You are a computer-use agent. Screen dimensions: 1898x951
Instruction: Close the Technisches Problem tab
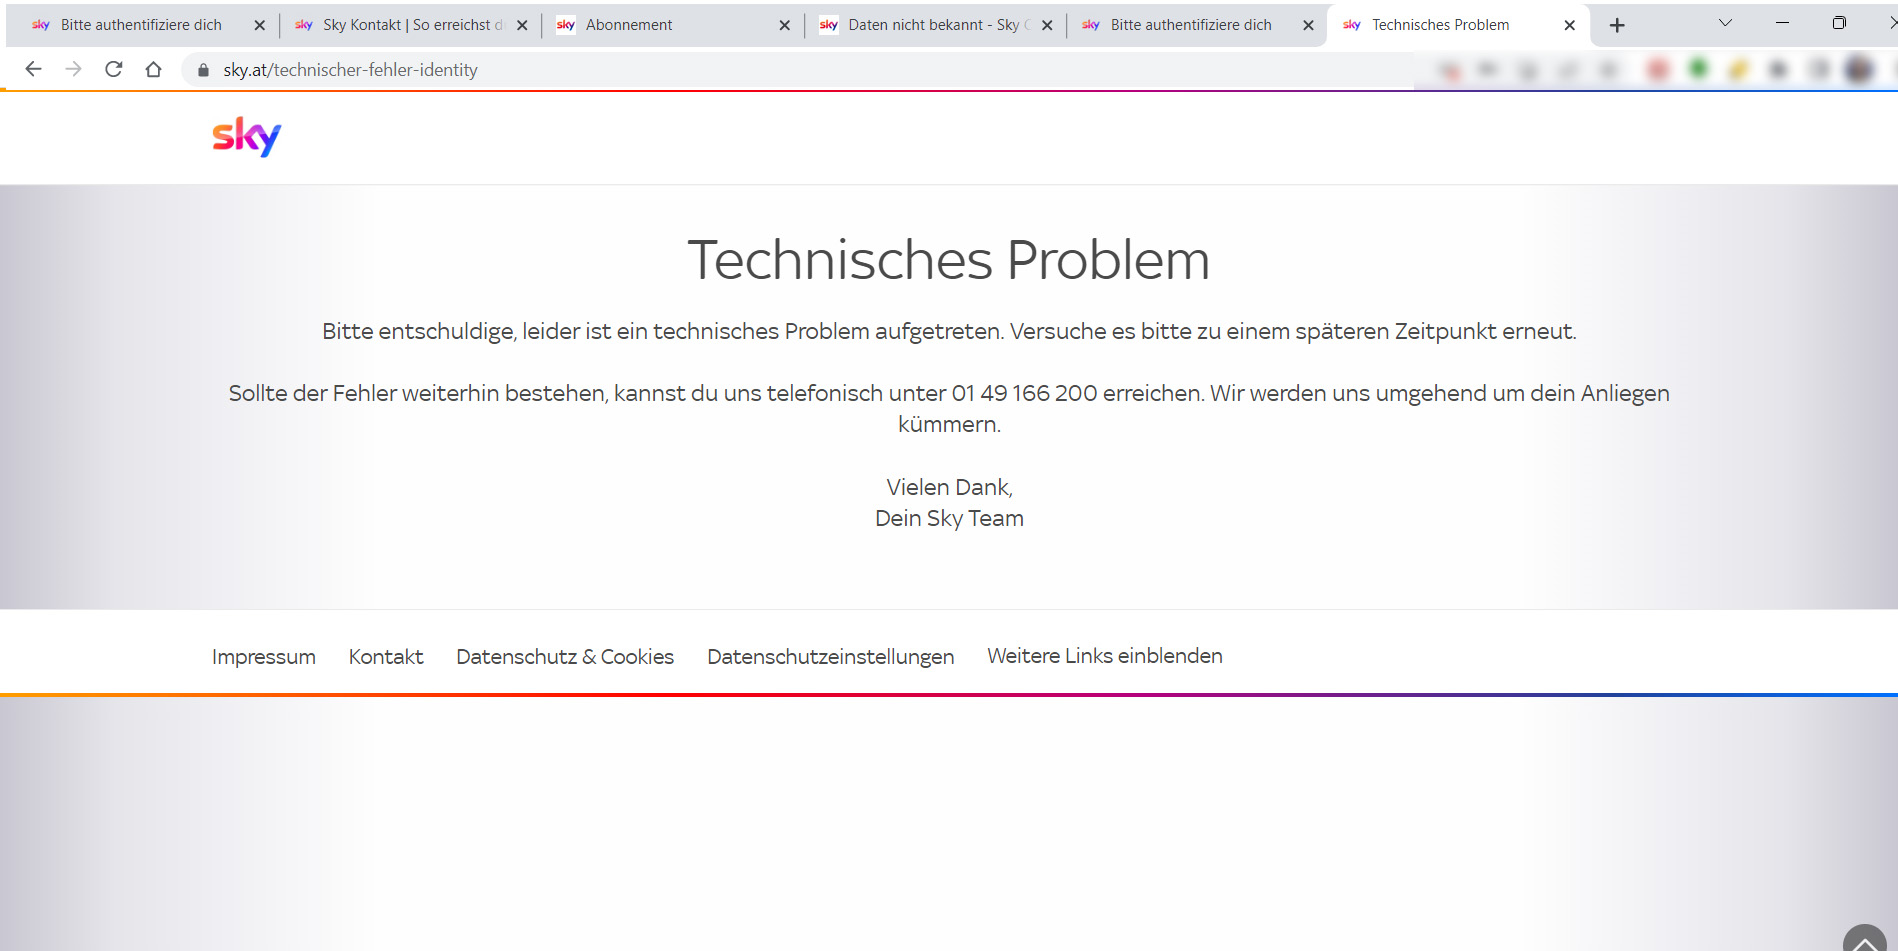pyautogui.click(x=1569, y=25)
